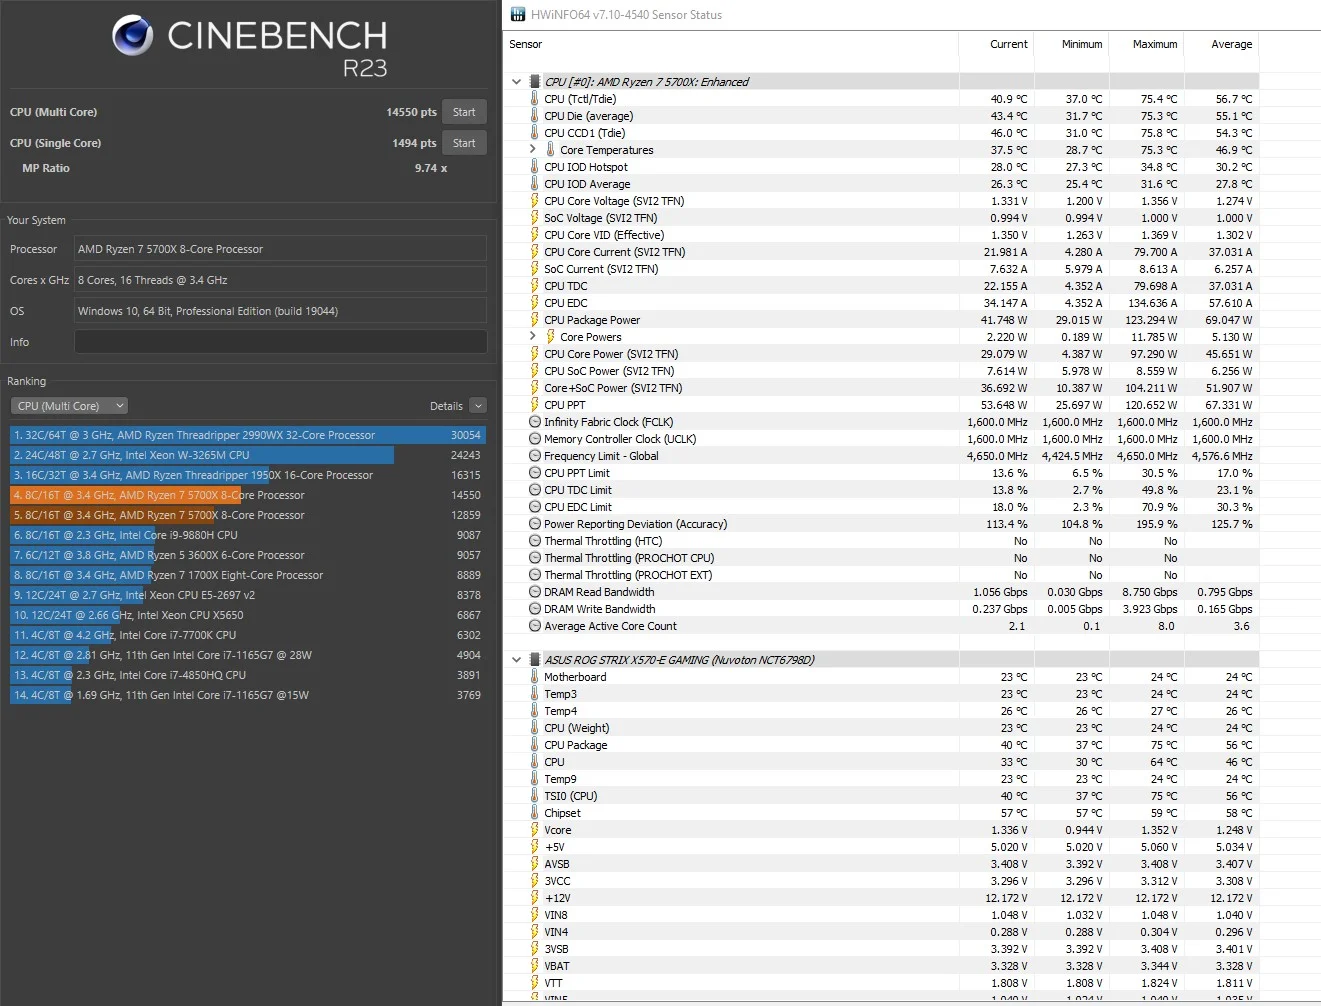The image size is (1321, 1006).
Task: Select the orange Ryzen 7 5700X 14550 ranking entry
Action: [x=248, y=495]
